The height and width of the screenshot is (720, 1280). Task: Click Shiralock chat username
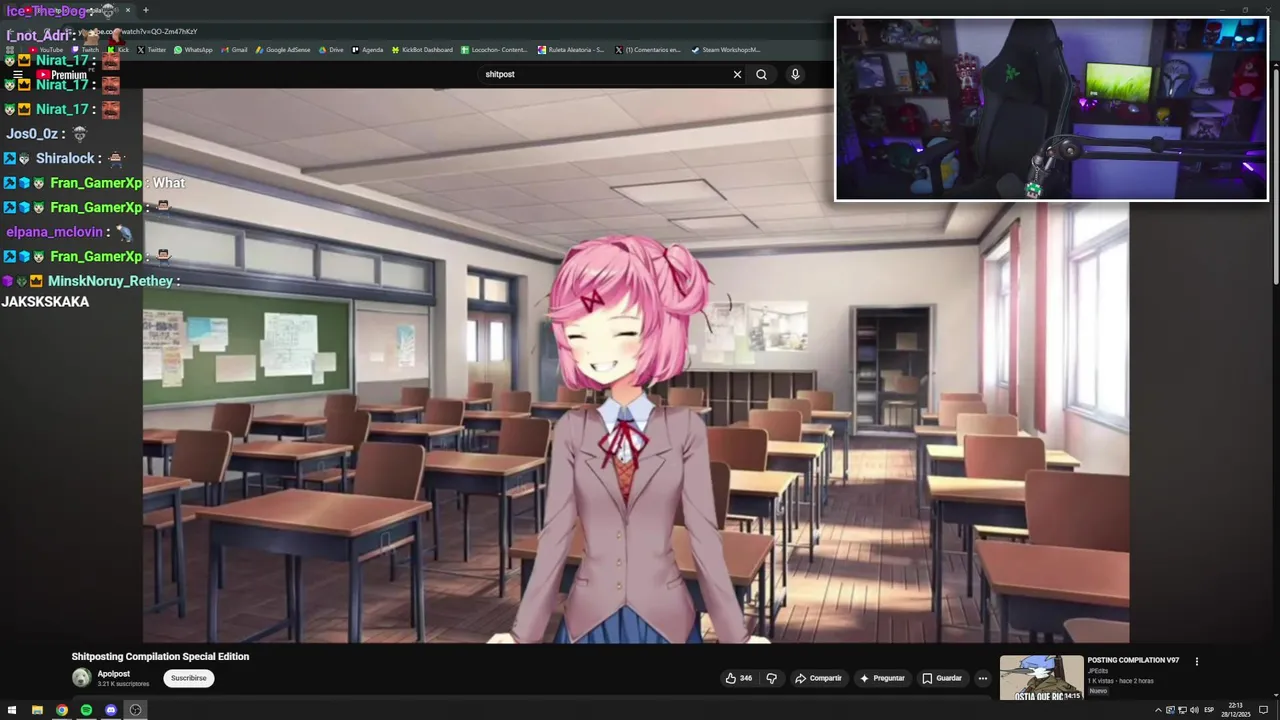click(65, 158)
